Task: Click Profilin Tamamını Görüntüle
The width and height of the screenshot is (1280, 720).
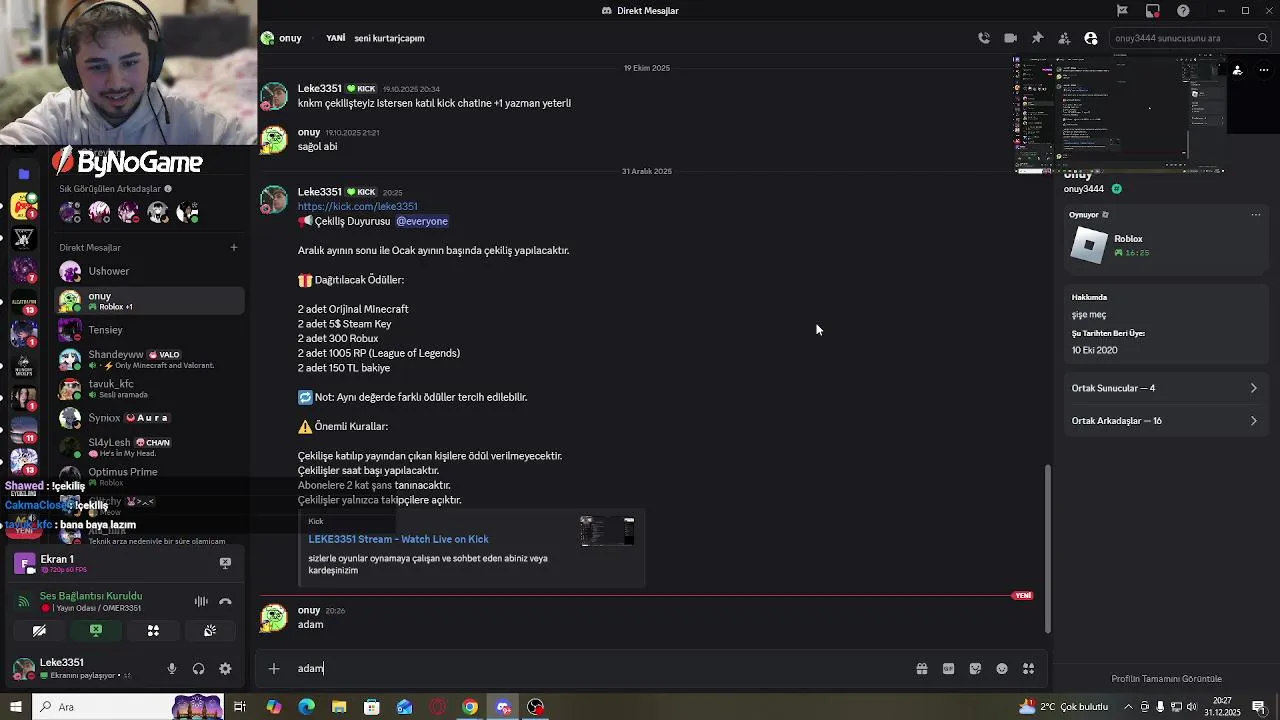Action: pyautogui.click(x=1166, y=679)
